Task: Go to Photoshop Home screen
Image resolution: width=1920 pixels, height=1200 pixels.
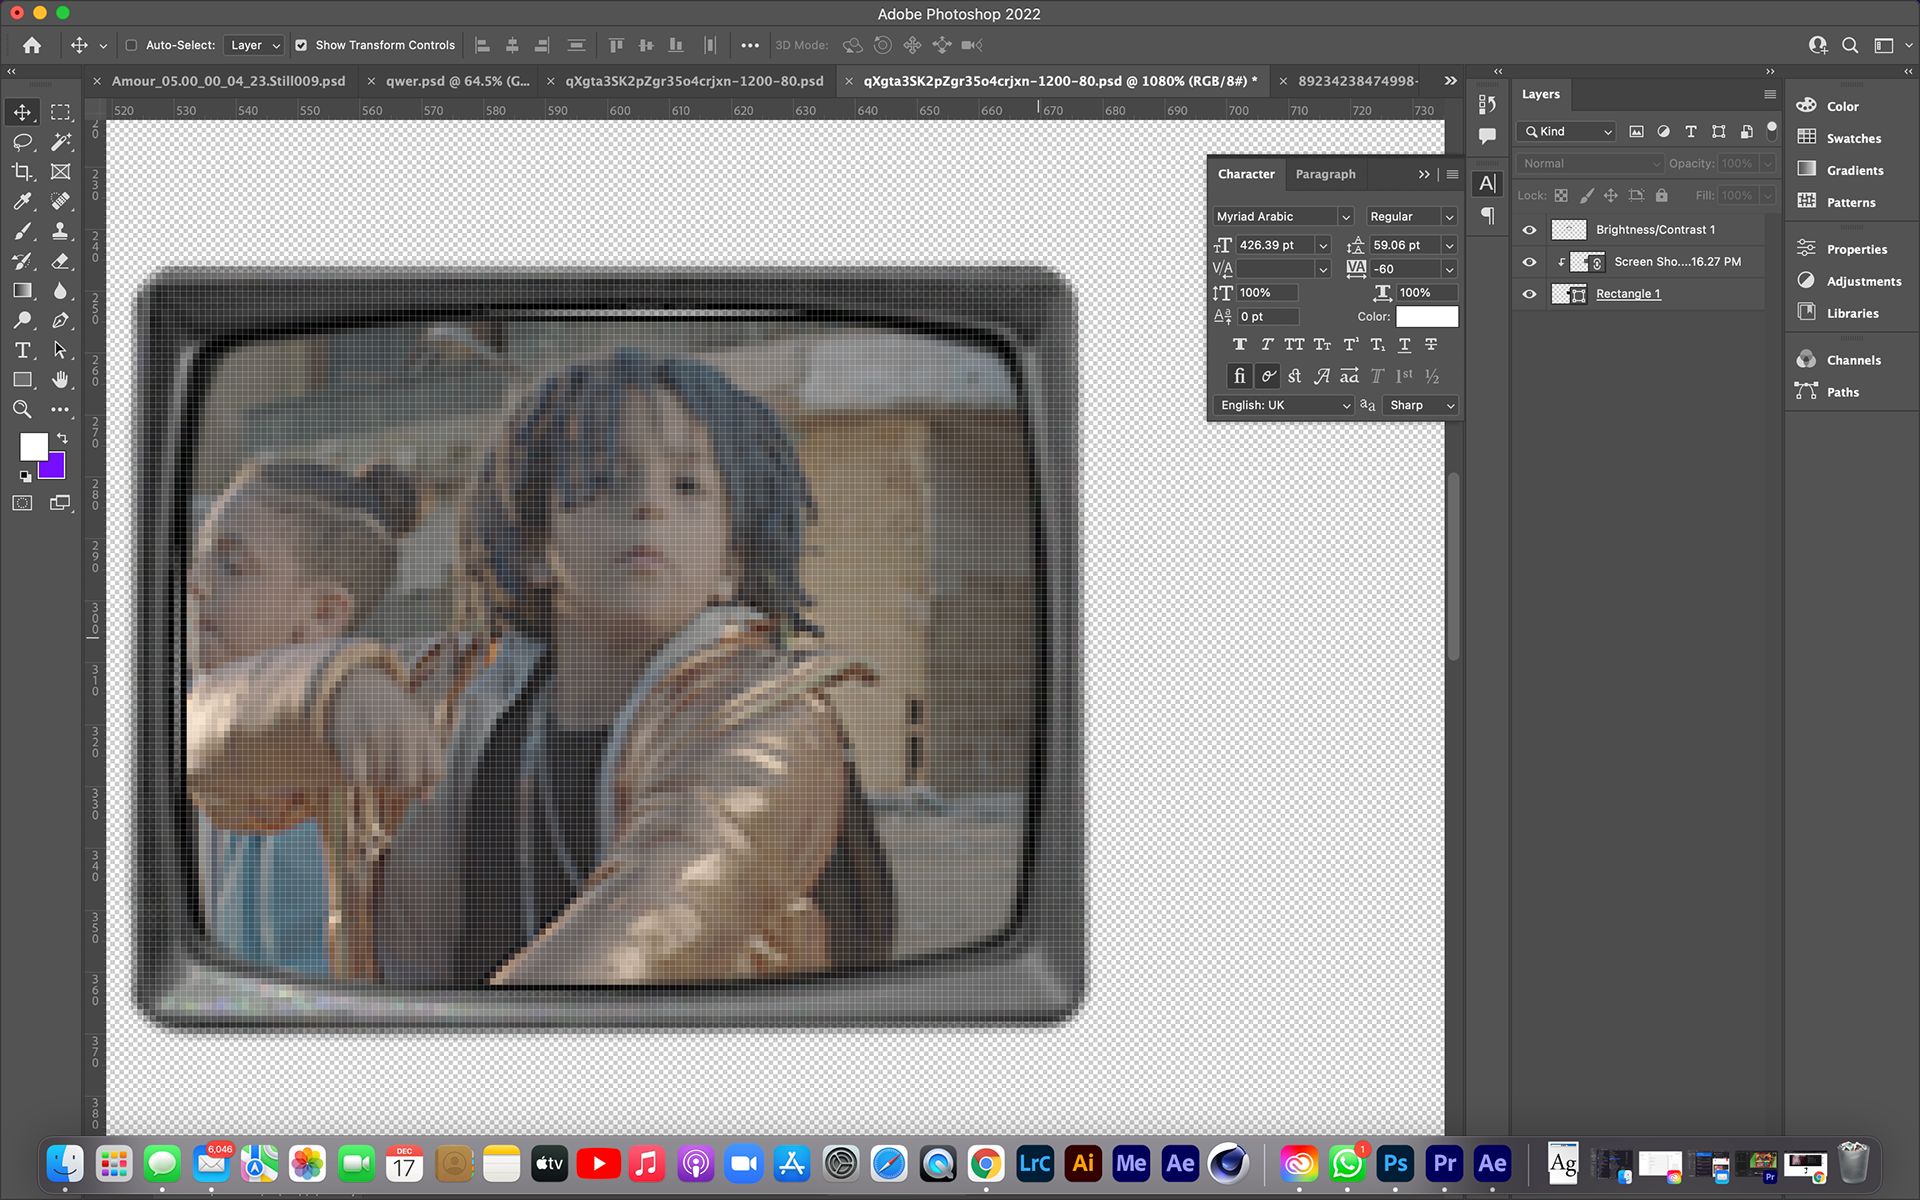Action: tap(32, 45)
